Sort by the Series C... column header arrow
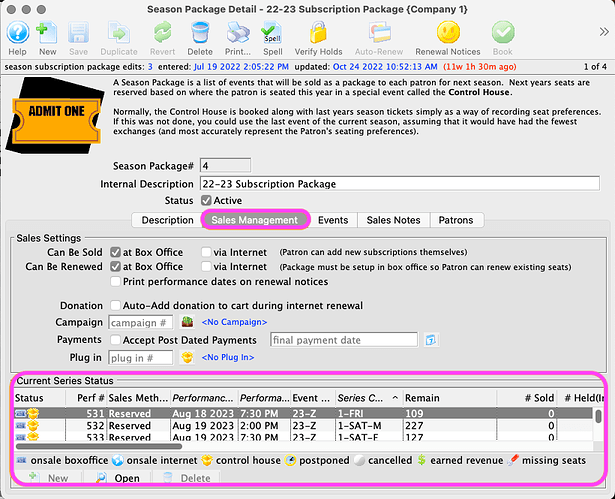615x499 pixels. 395,398
